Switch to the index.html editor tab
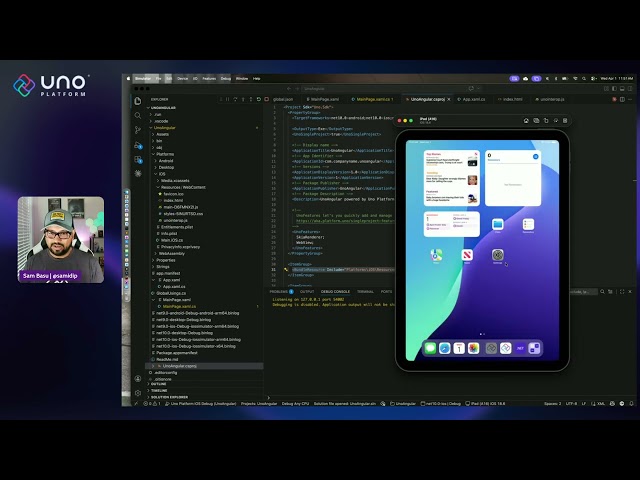Viewport: 640px width, 480px height. click(513, 99)
